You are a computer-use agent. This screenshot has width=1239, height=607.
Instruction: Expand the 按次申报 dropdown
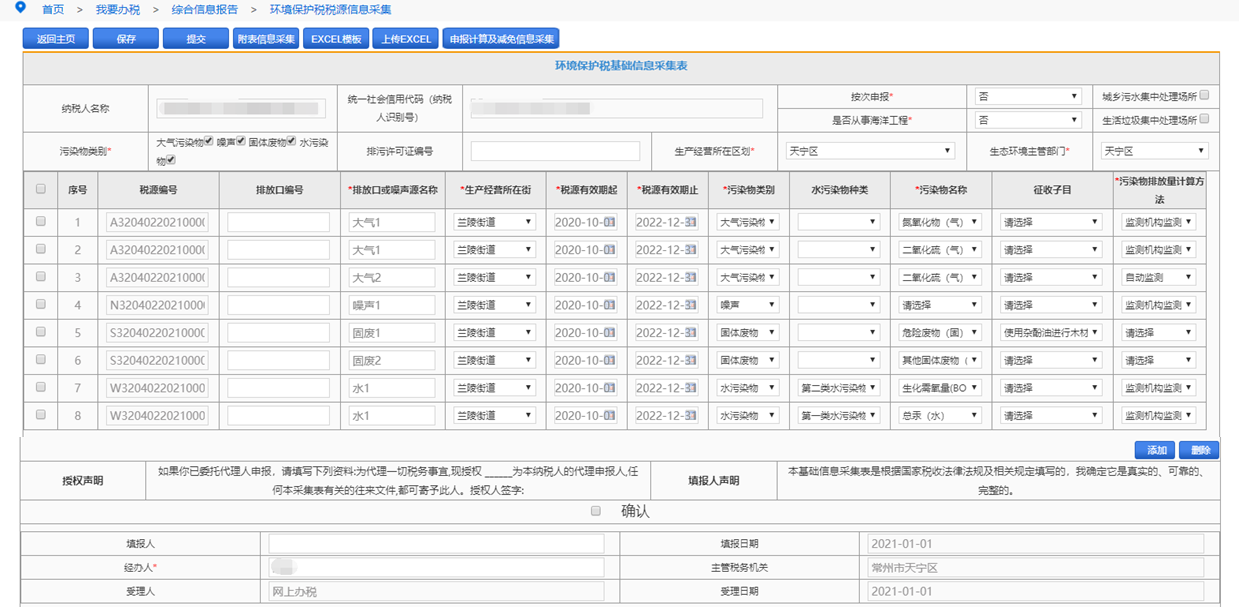point(1027,97)
